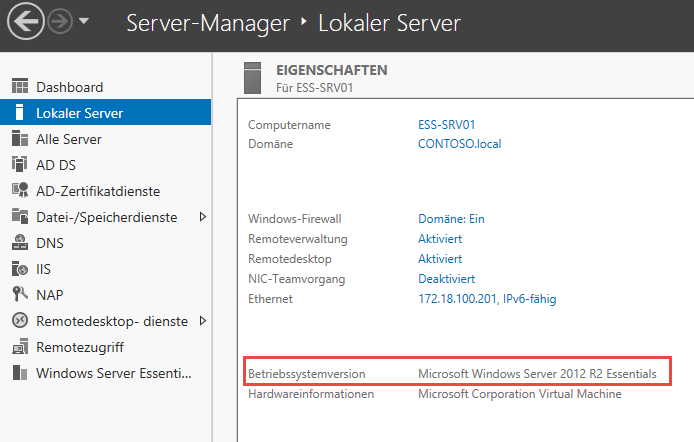
Task: Click the ESS-SRV01 computer name link
Action: click(x=447, y=125)
